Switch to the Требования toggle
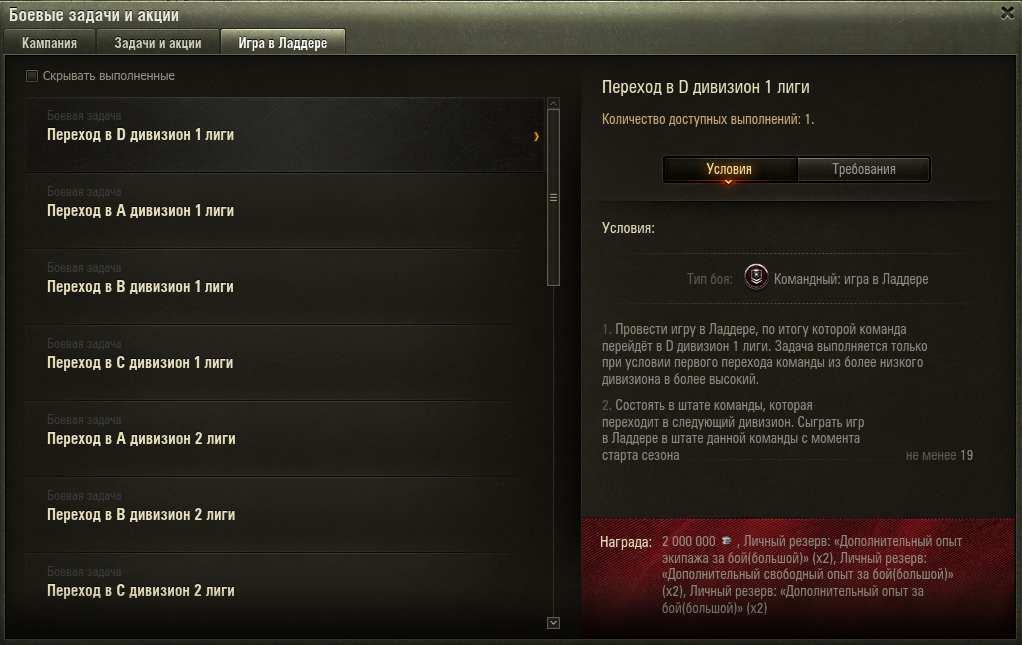Viewport: 1022px width, 645px height. (864, 169)
